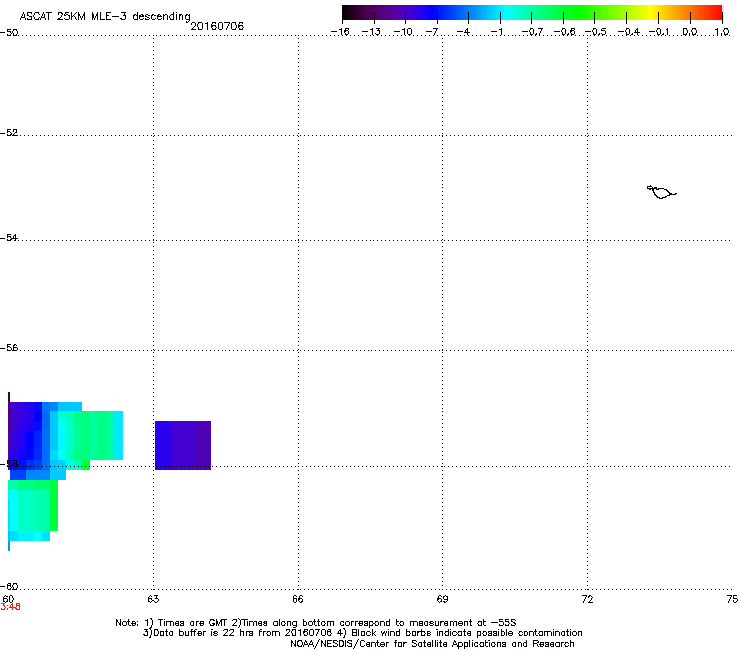Screen dimensions: 740x650
Task: Click the -10 color bar label
Action: [x=403, y=32]
